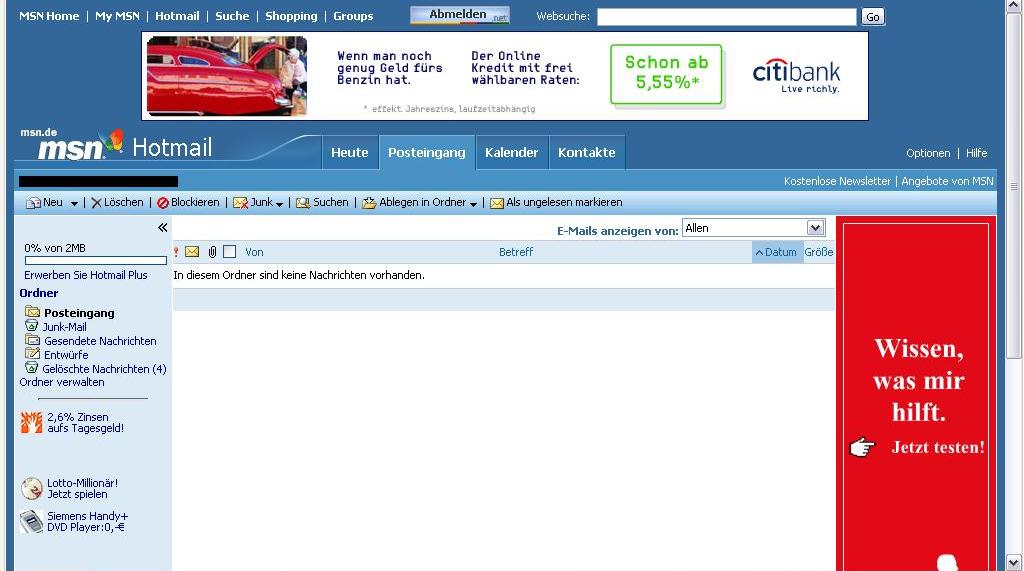Click the red Wissen was mir hilft ad
Viewport: 1024px width, 571px height.
[916, 393]
